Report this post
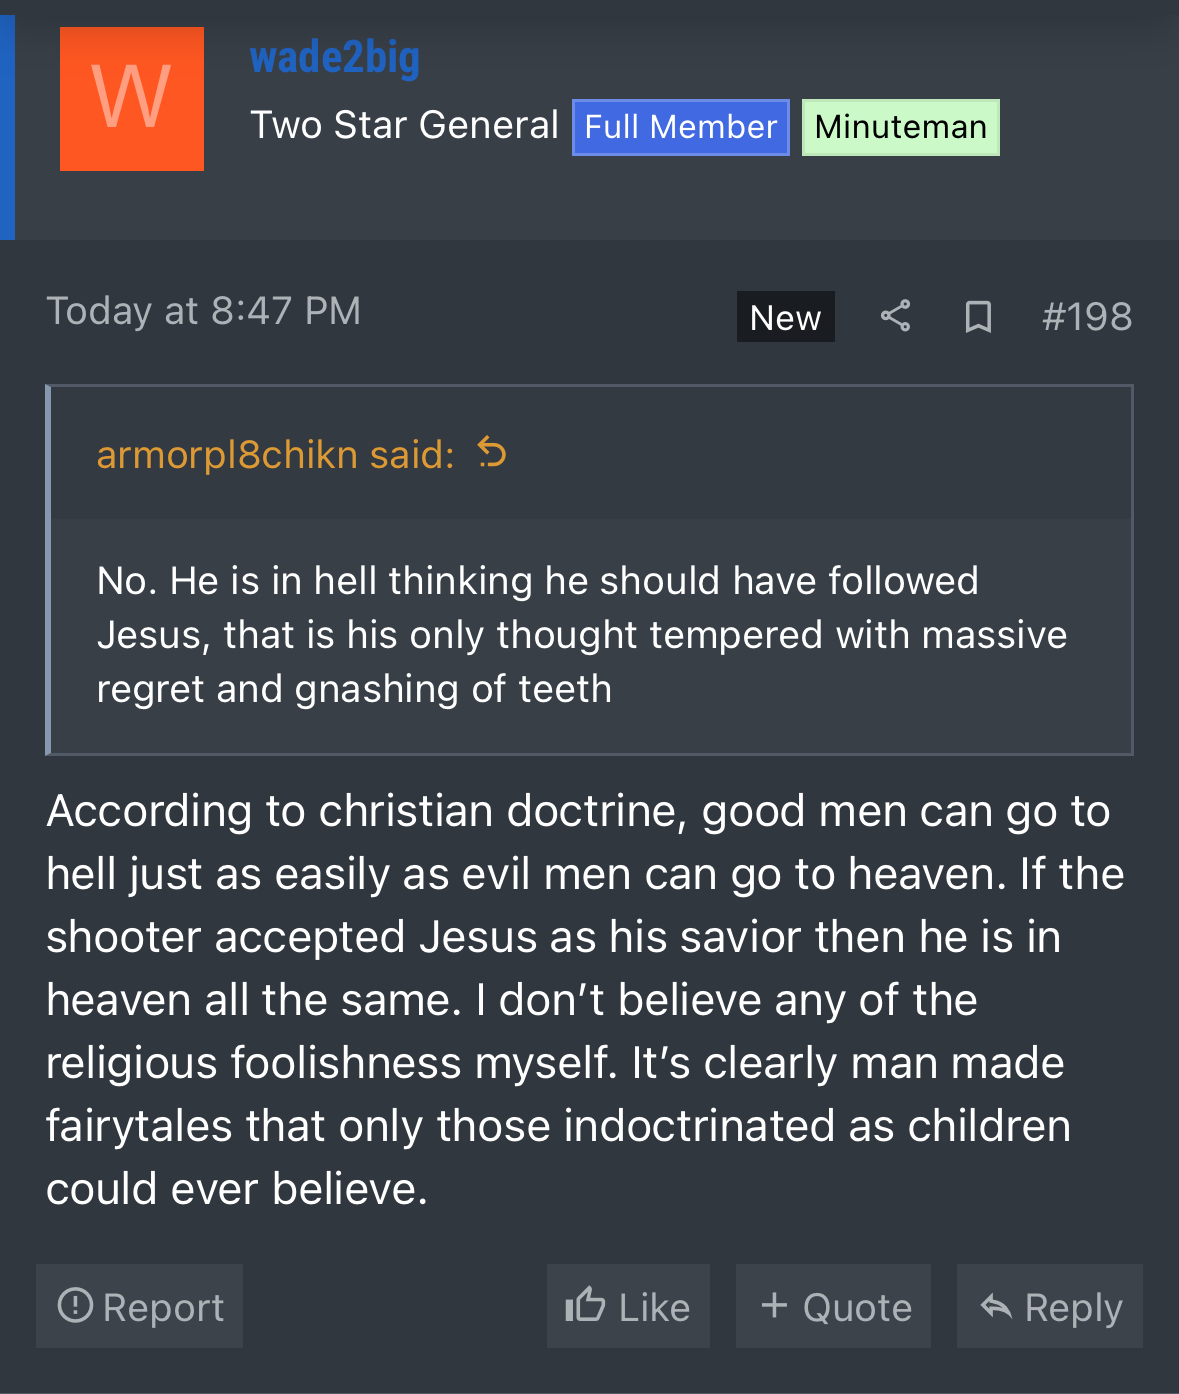Image resolution: width=1179 pixels, height=1394 pixels. coord(140,1306)
